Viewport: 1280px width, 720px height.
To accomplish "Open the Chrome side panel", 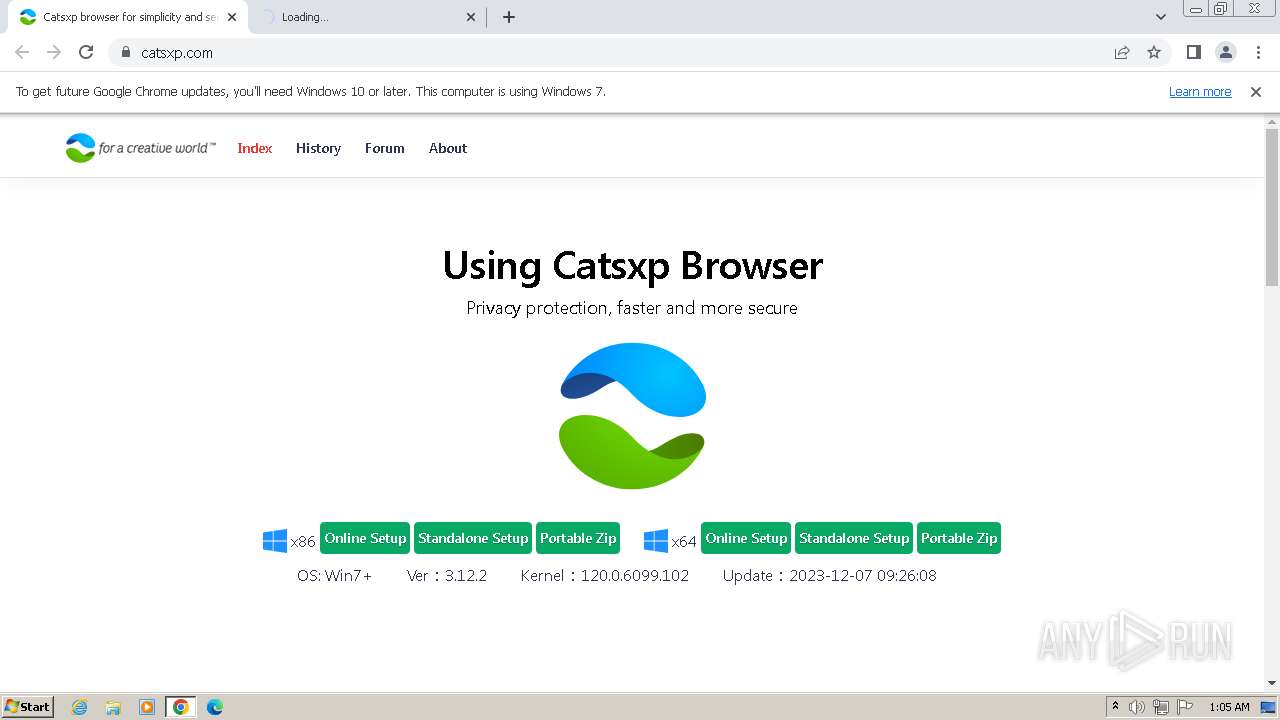I will (x=1193, y=52).
